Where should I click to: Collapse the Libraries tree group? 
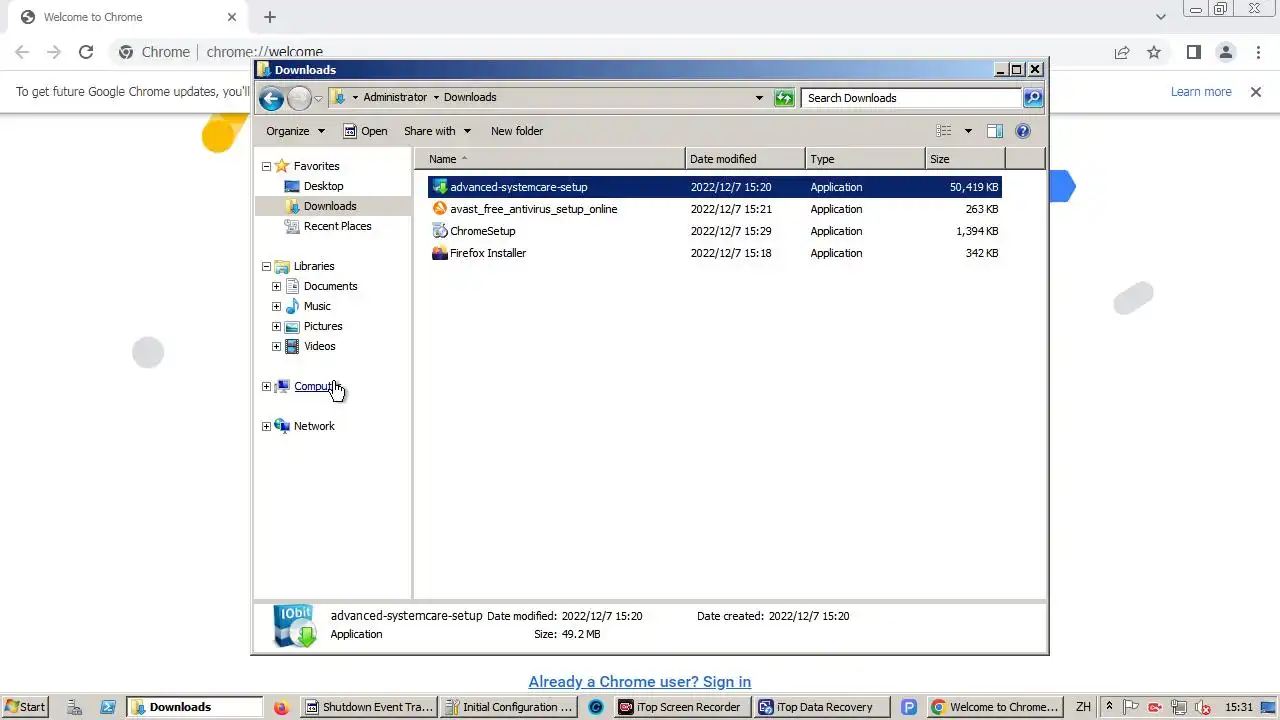267,266
